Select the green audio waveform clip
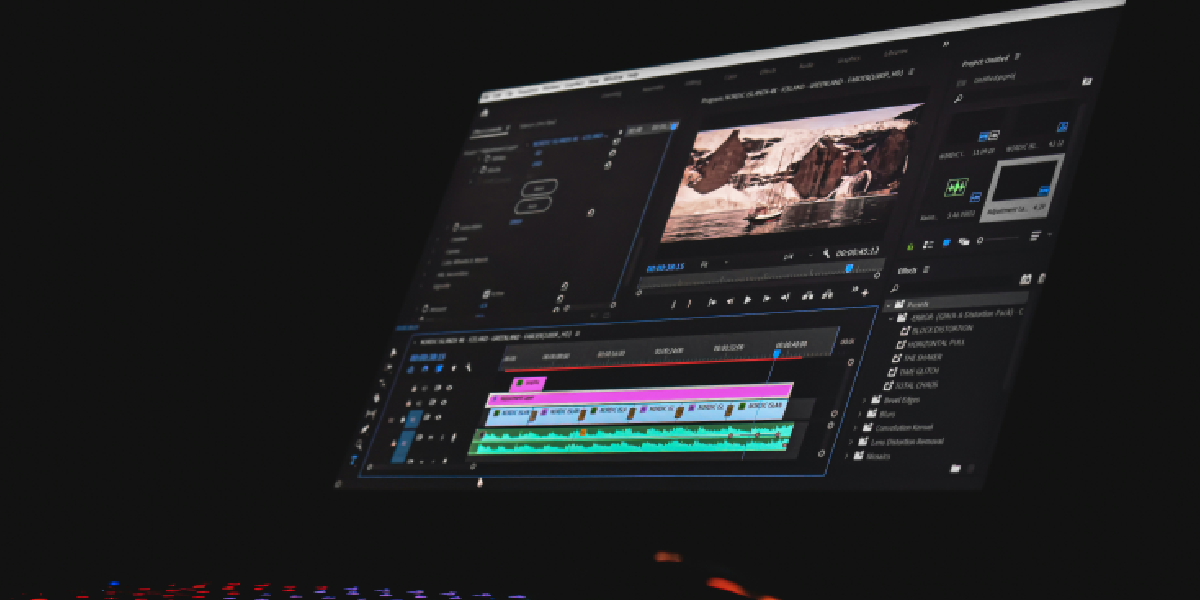The image size is (1200, 600). click(632, 440)
